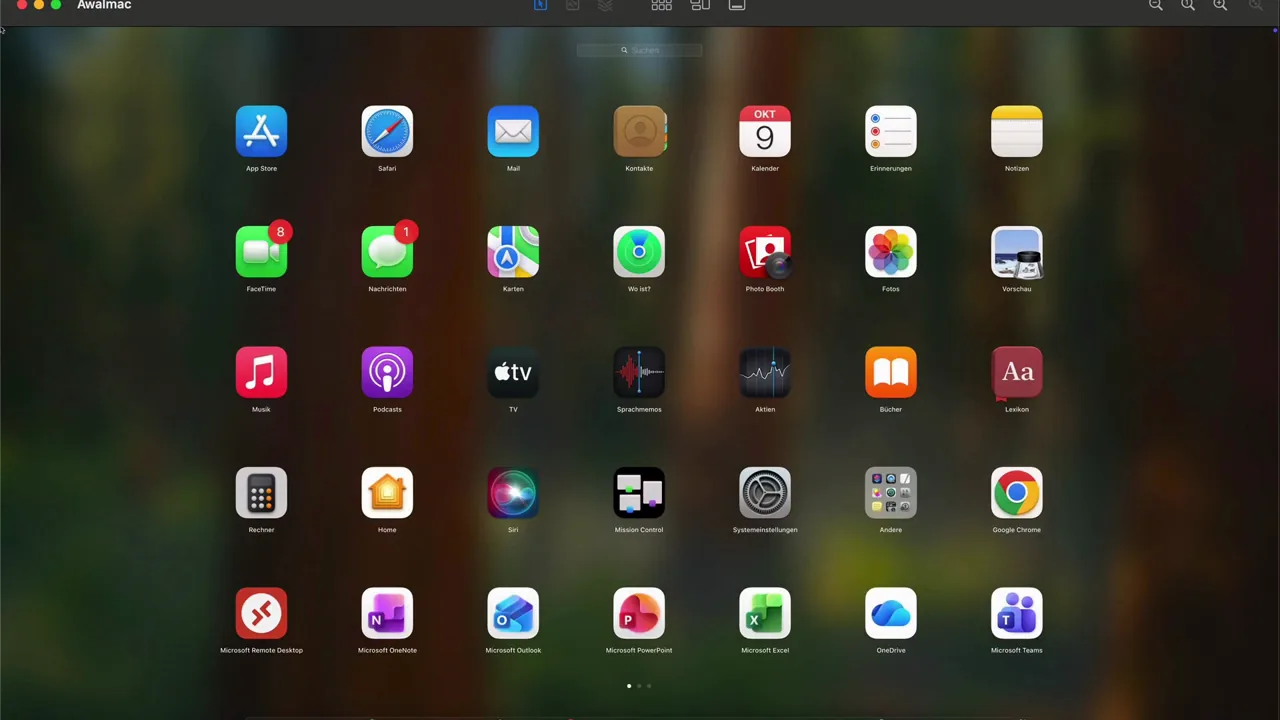Click the Suchen search field
Screen dimensions: 1280x720
click(640, 50)
